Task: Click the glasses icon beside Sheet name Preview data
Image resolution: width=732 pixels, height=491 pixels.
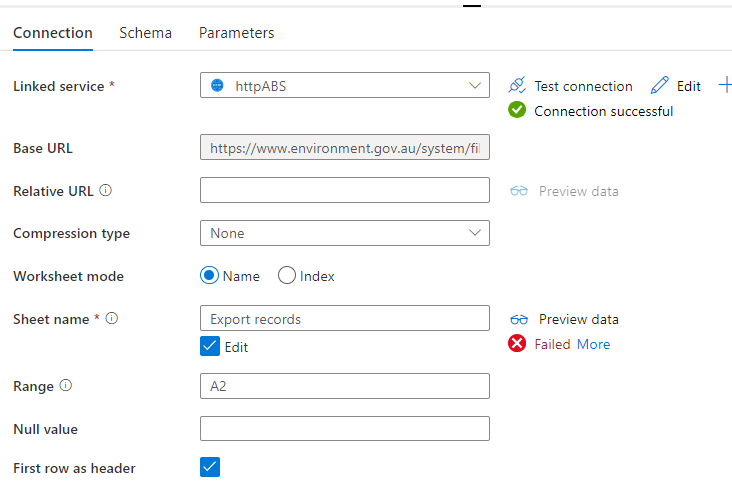Action: coord(519,319)
